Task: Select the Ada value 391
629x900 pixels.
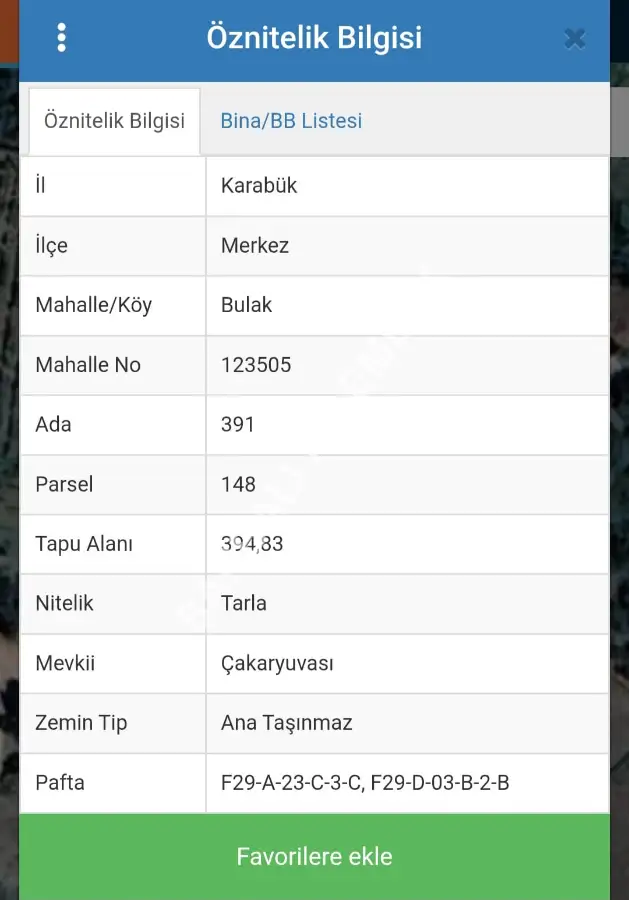Action: (x=238, y=425)
